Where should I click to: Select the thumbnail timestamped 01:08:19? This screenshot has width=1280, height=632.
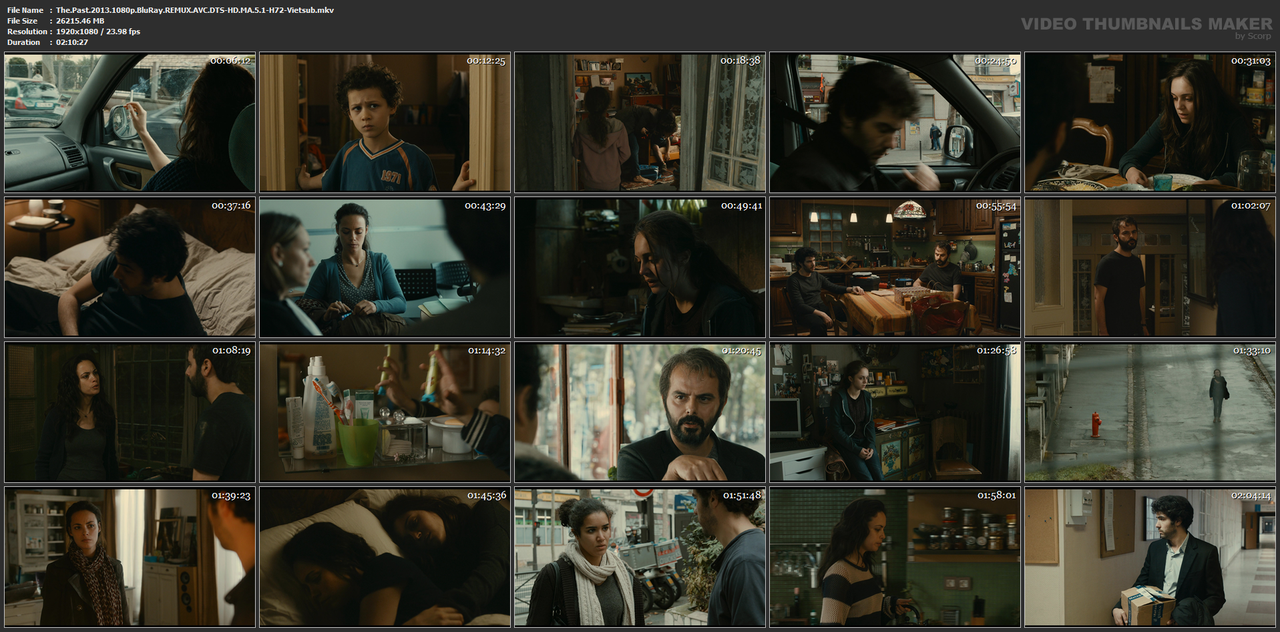130,412
